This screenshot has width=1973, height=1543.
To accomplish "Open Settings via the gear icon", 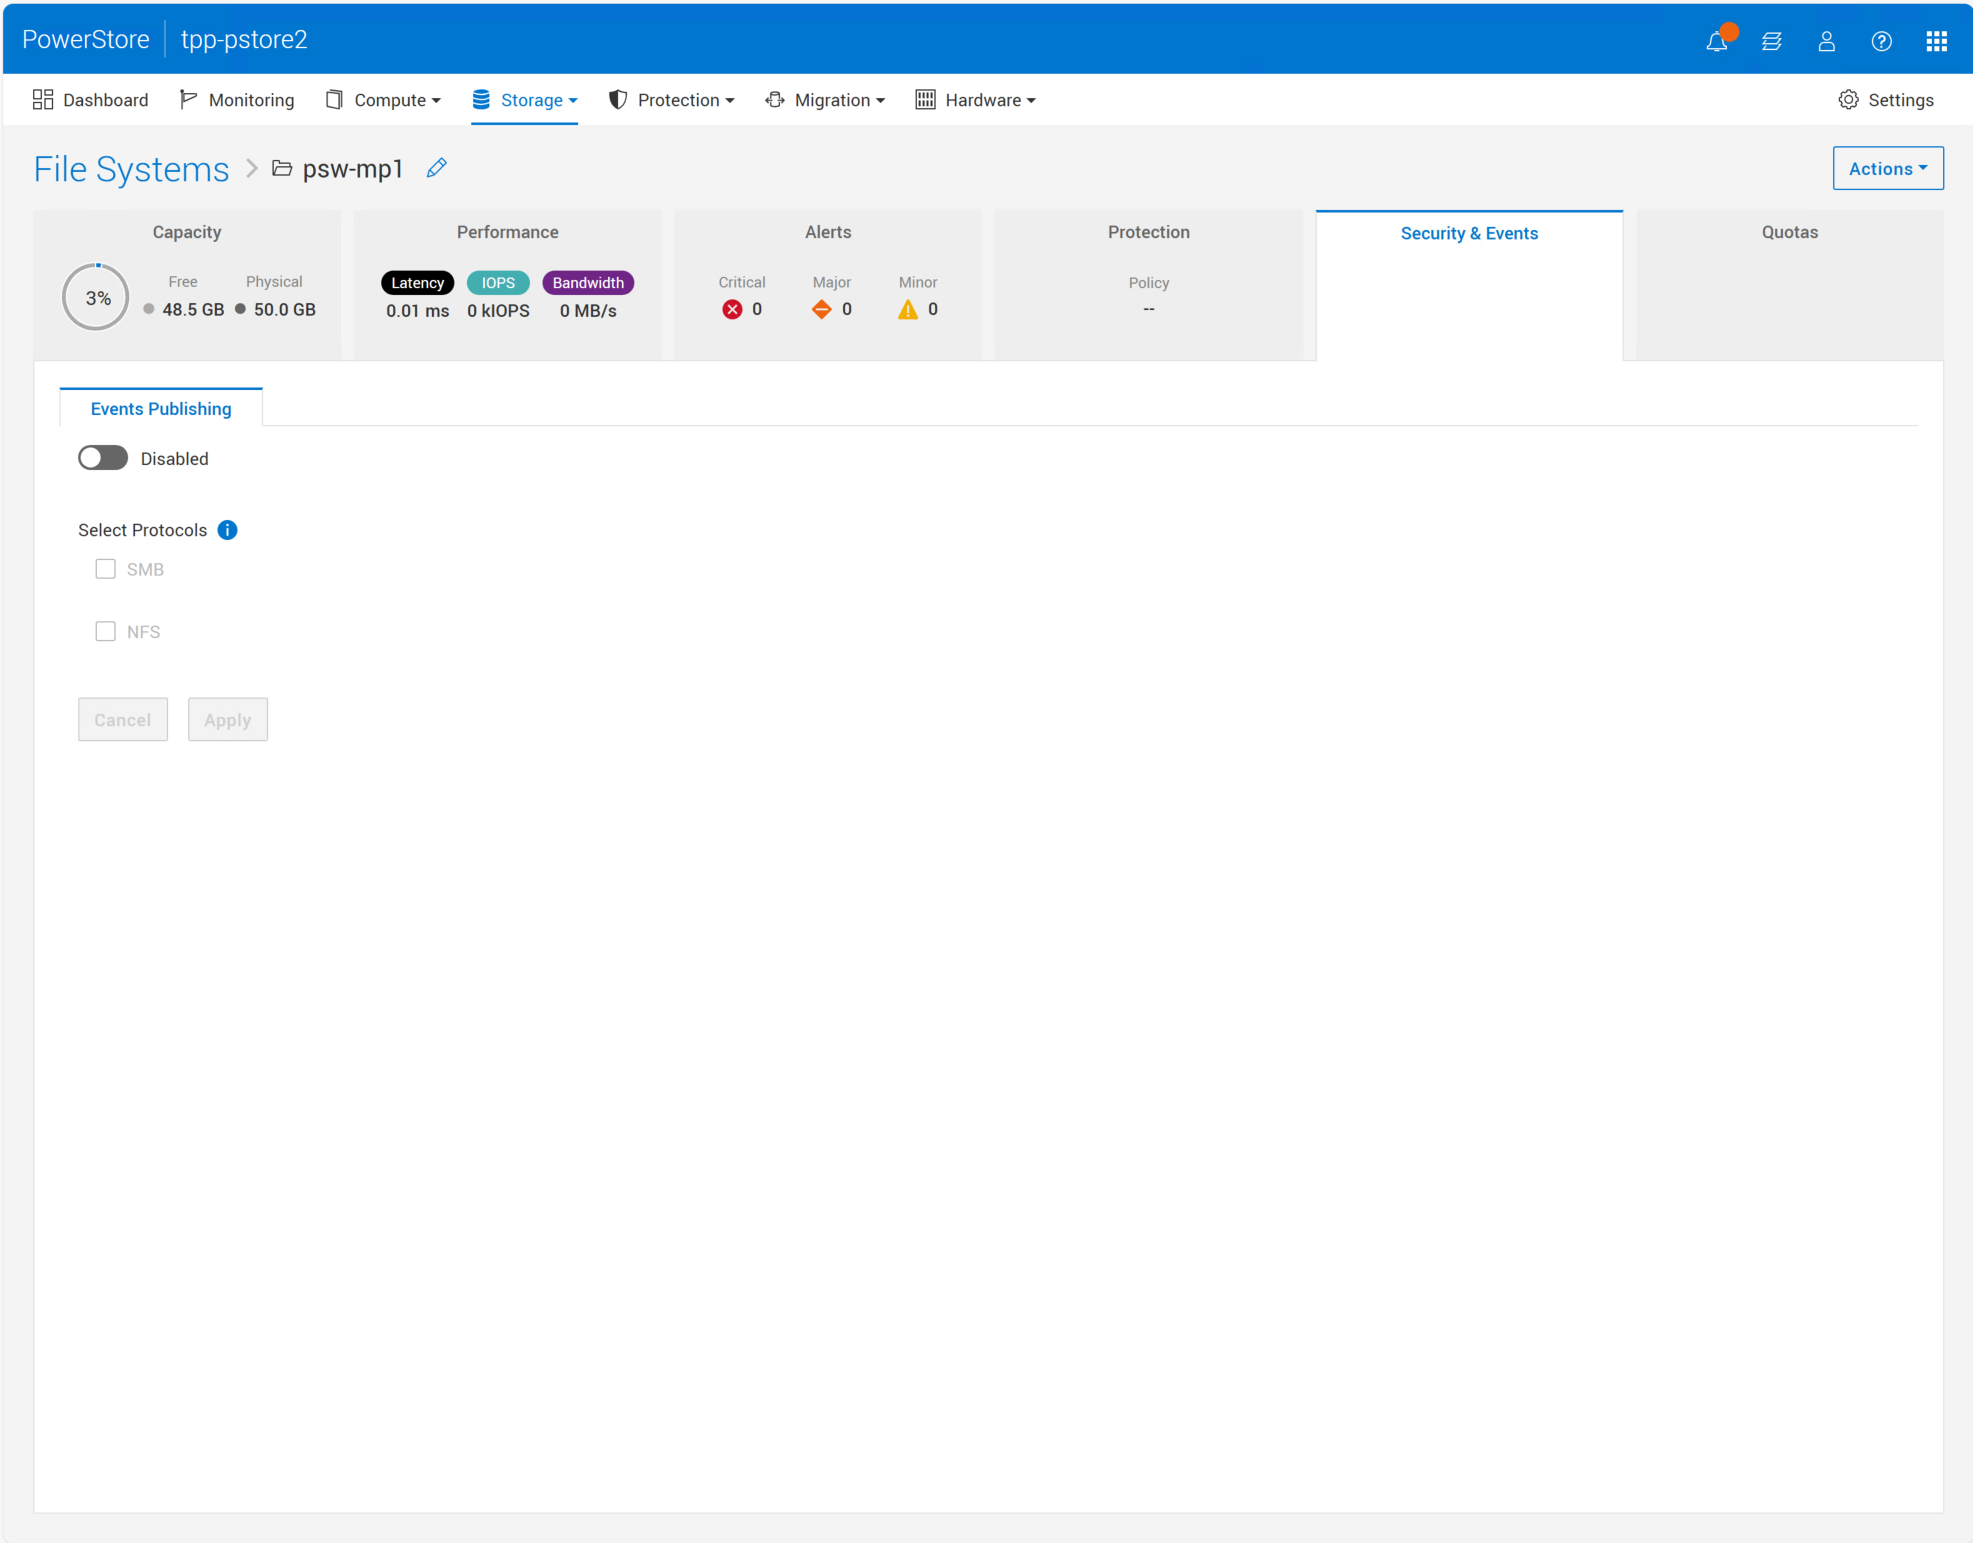I will [1848, 100].
